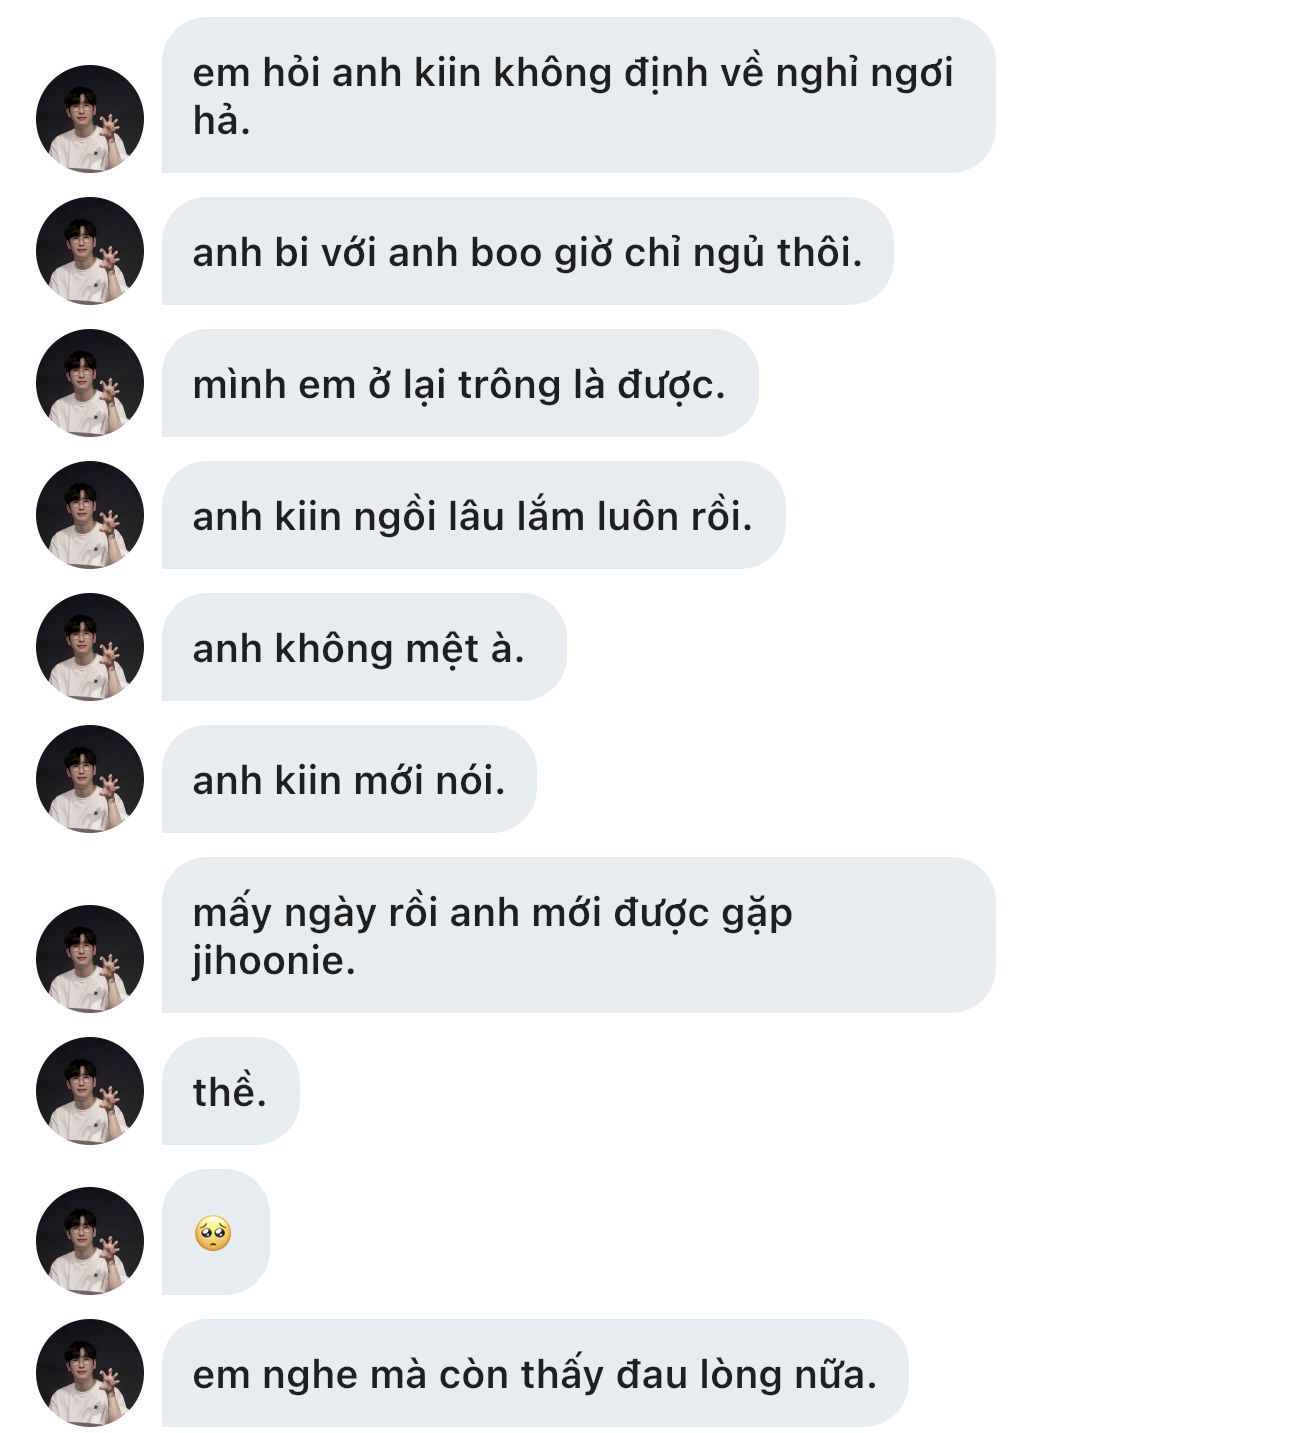This screenshot has height=1433, width=1290.
Task: Click avatar beside "mình em ở lại" message
Action: tap(90, 383)
